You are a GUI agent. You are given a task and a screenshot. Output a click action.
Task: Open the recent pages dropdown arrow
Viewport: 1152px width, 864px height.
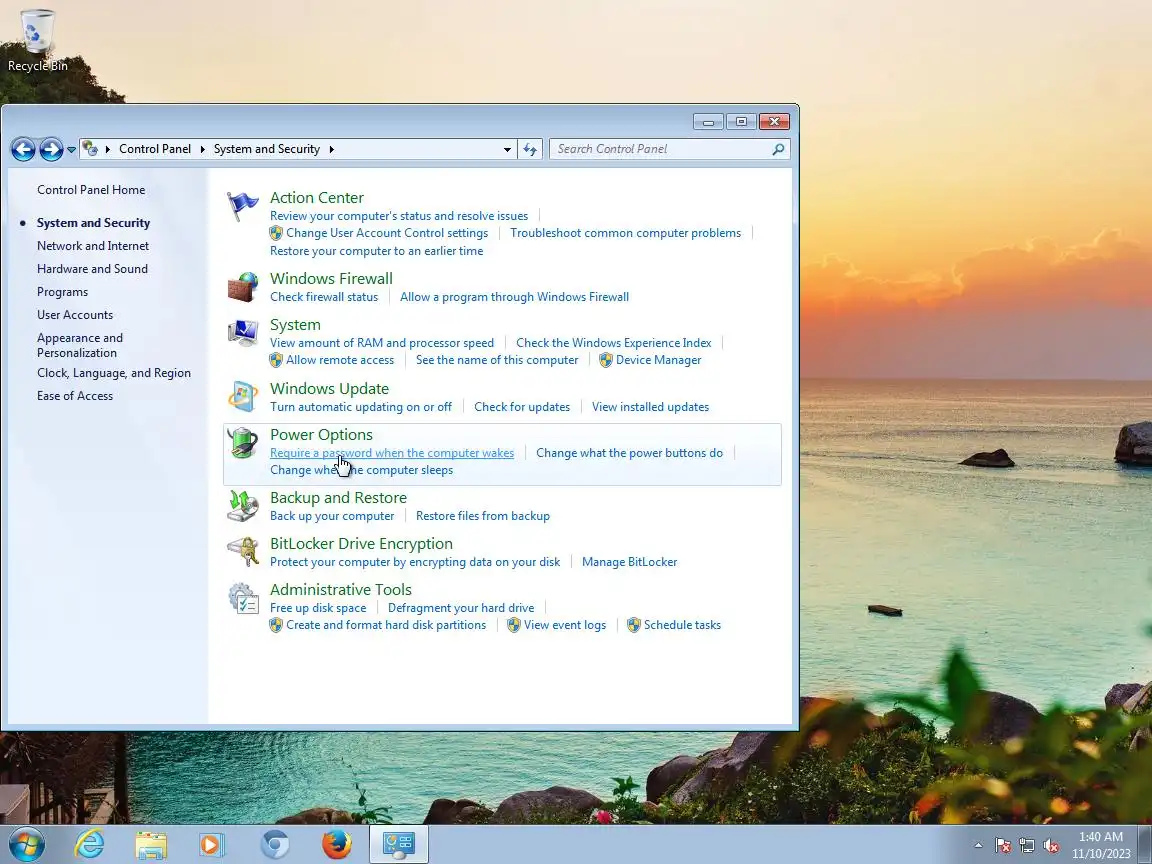(x=71, y=149)
